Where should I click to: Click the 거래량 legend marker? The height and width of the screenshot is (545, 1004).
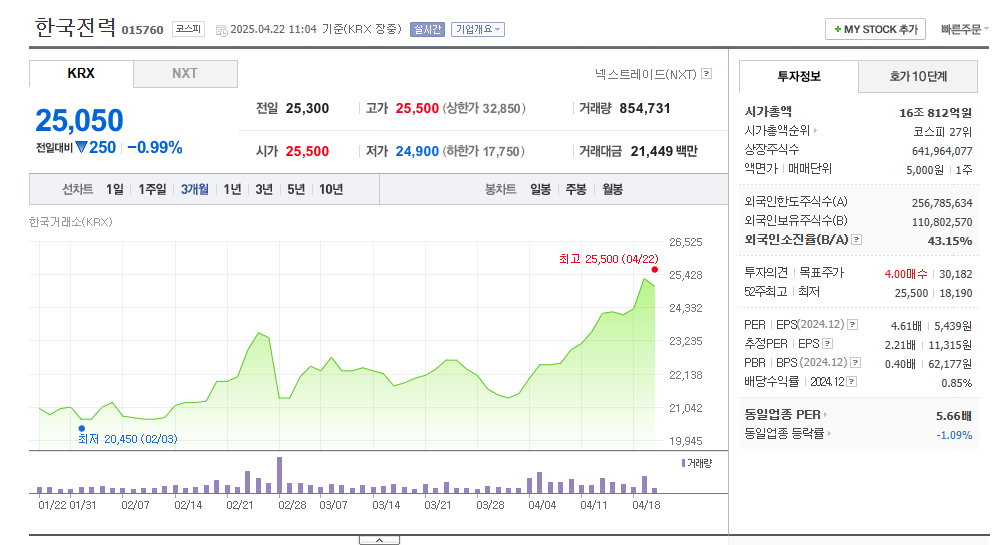coord(684,463)
